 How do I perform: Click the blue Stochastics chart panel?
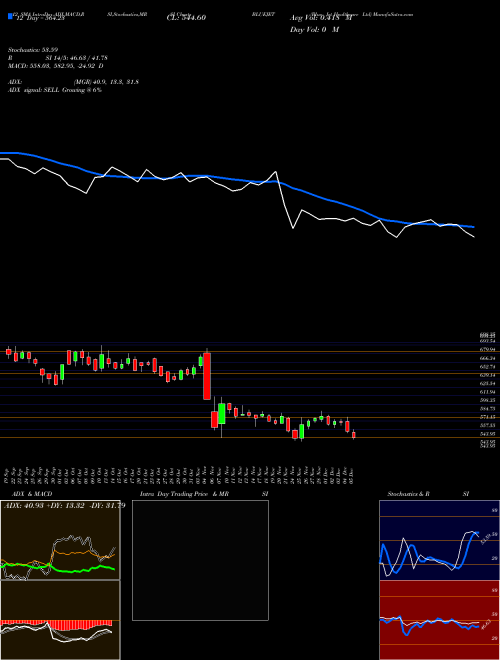tap(439, 540)
